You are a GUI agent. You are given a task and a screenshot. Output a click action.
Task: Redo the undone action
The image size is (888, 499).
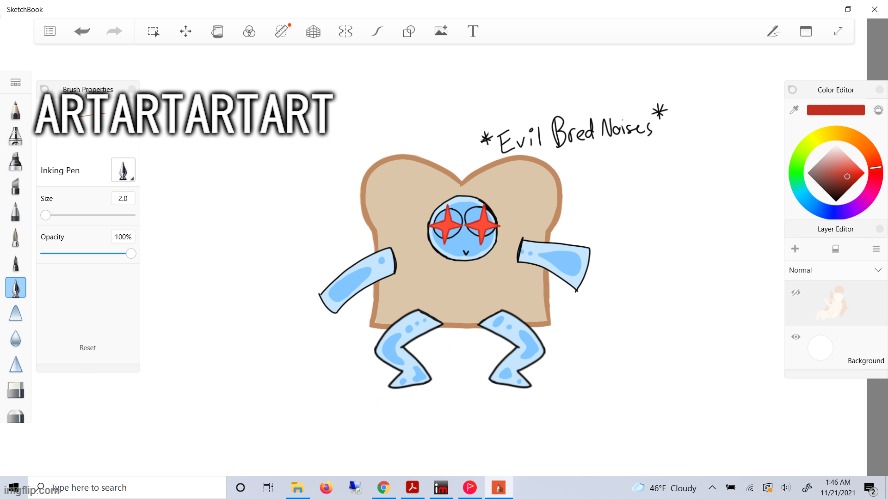pyautogui.click(x=114, y=31)
